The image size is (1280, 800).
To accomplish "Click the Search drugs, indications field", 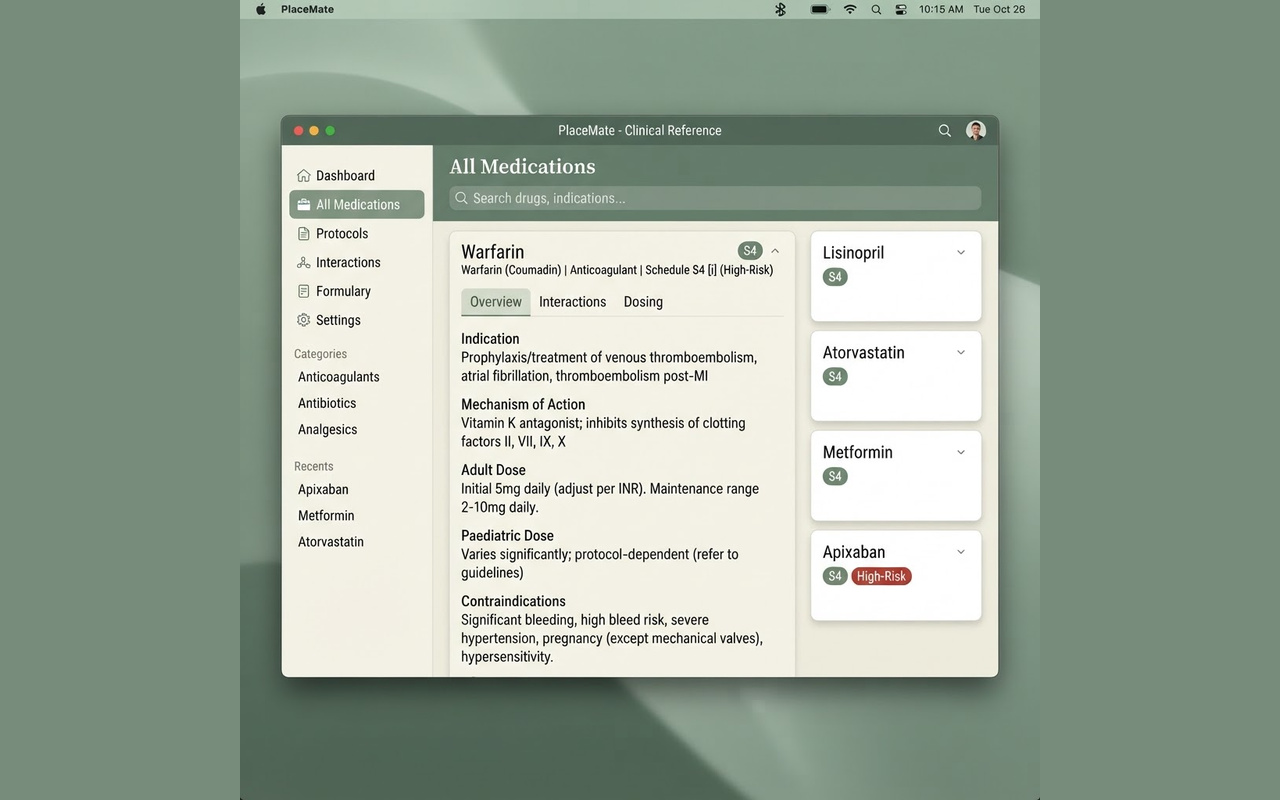I will [x=715, y=198].
